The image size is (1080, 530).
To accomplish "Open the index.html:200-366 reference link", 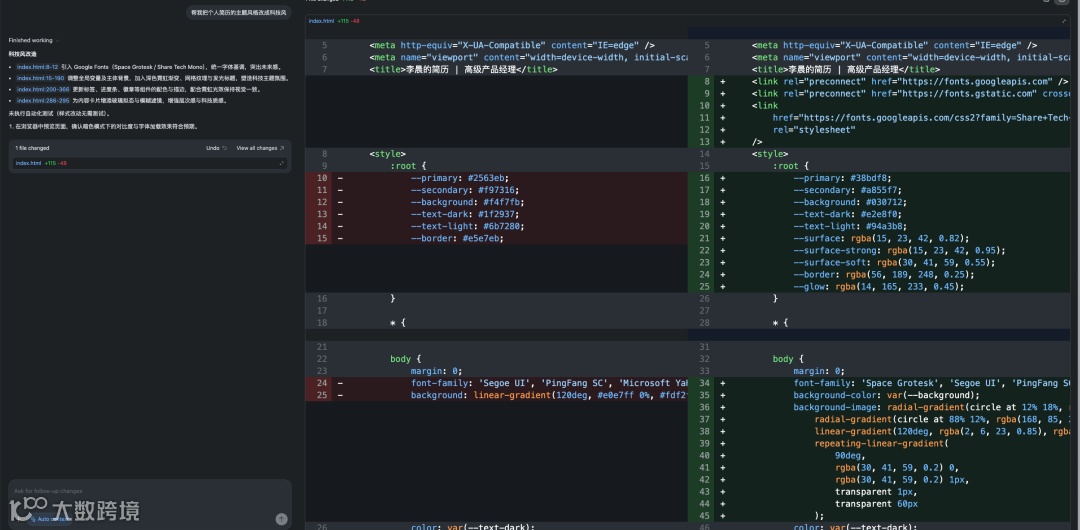I will point(43,90).
